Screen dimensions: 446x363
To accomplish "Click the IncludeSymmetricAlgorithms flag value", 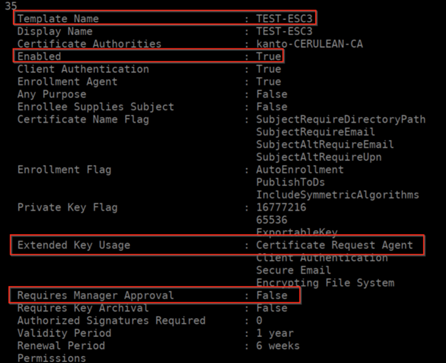I will [338, 195].
